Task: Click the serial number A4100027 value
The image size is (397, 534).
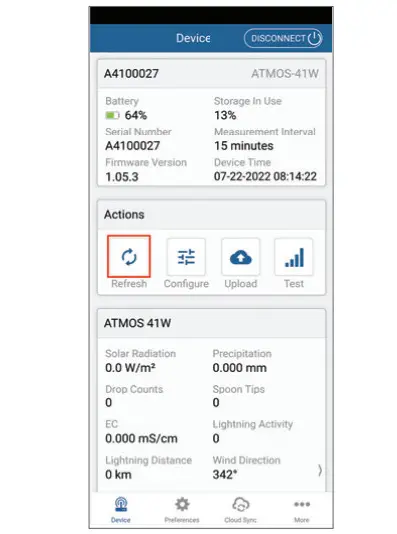Action: [x=132, y=146]
